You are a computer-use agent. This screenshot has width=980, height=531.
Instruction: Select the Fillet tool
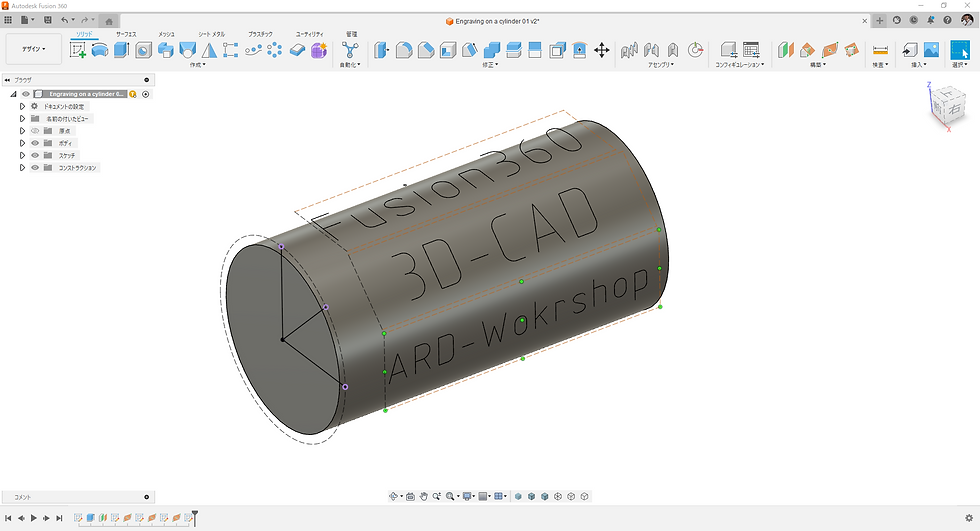pos(404,50)
